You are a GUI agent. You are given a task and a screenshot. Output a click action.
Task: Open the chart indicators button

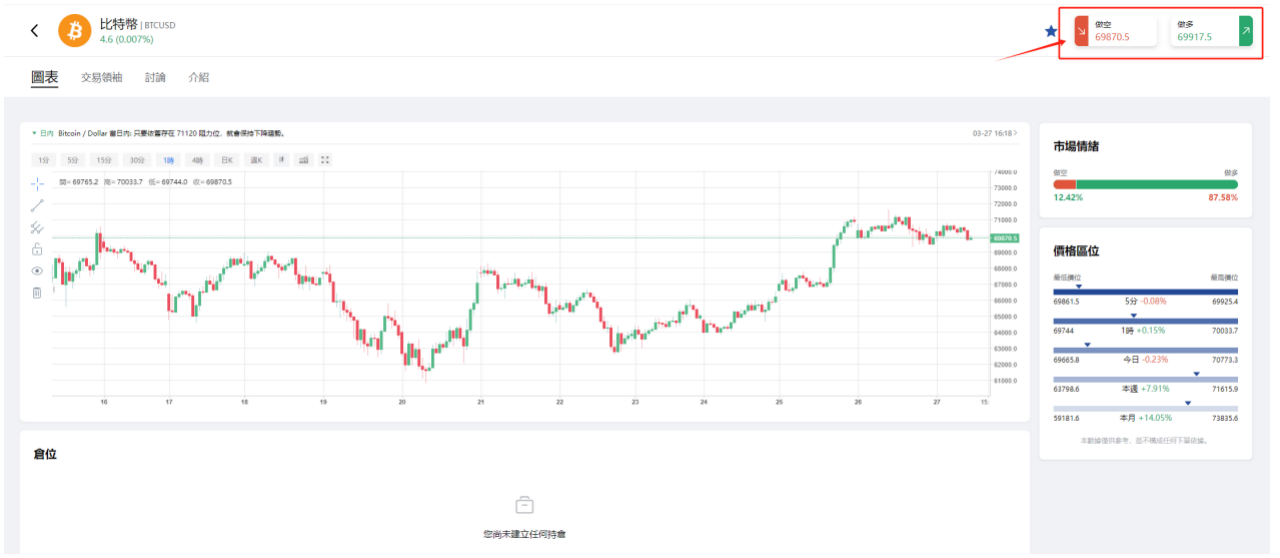(x=303, y=160)
